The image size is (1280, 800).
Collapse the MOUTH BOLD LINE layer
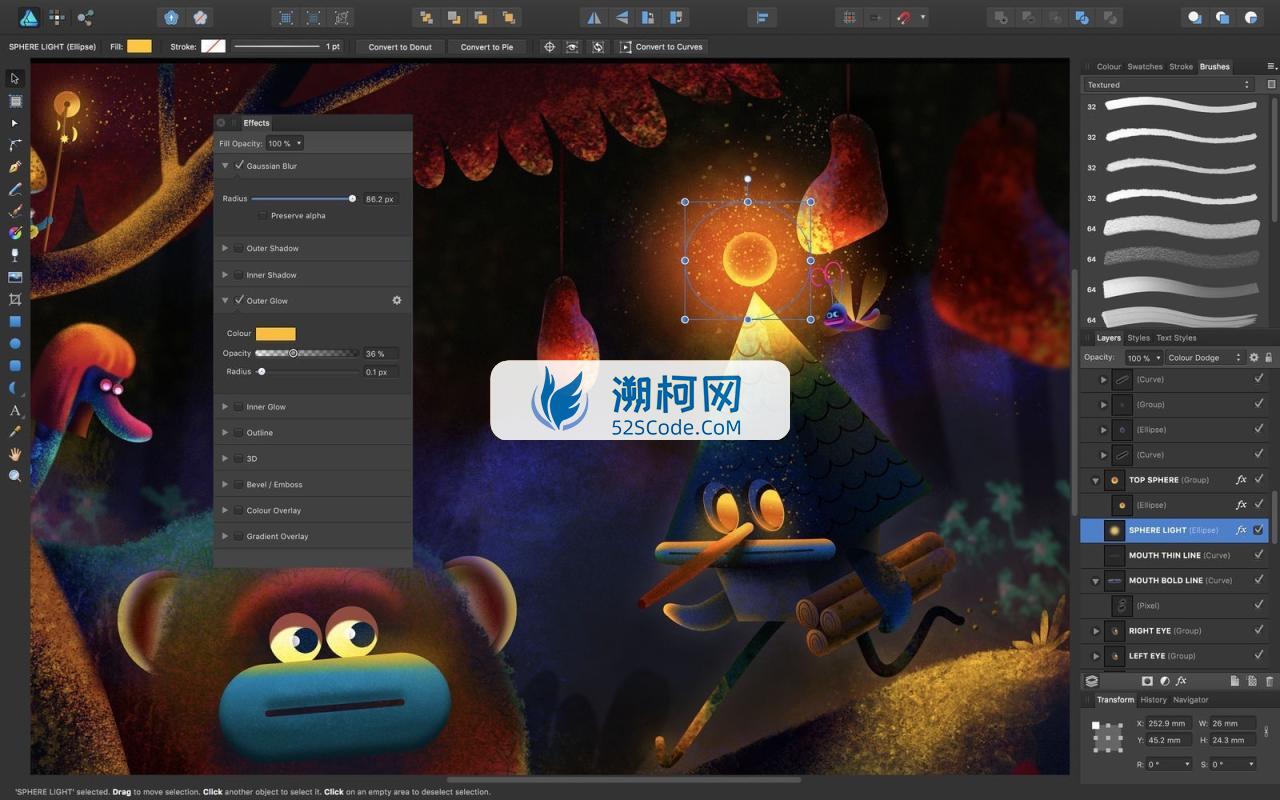(1096, 581)
